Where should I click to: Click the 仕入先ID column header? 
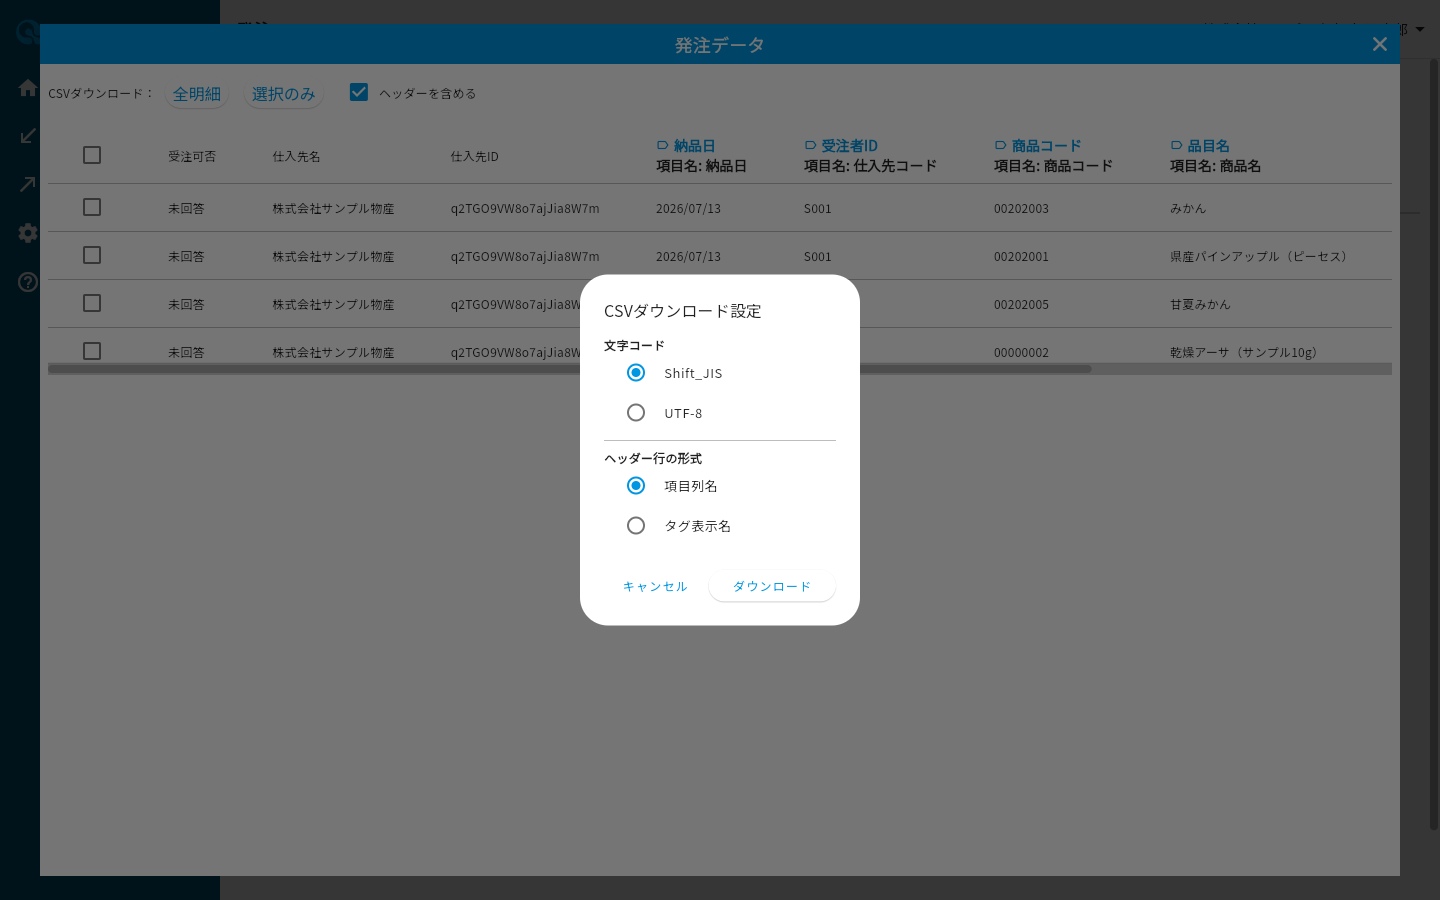coord(474,157)
